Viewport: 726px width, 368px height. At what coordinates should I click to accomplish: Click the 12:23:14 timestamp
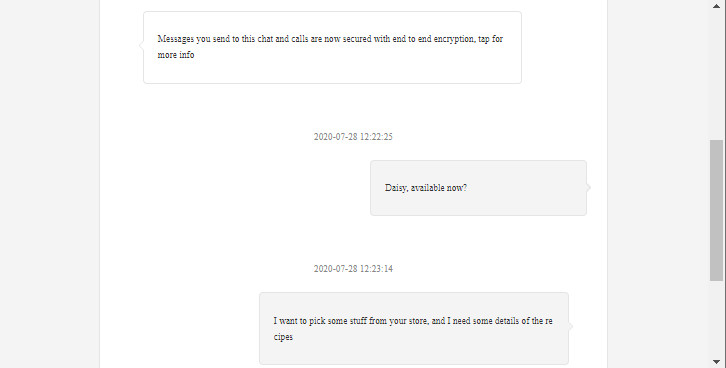tap(353, 268)
